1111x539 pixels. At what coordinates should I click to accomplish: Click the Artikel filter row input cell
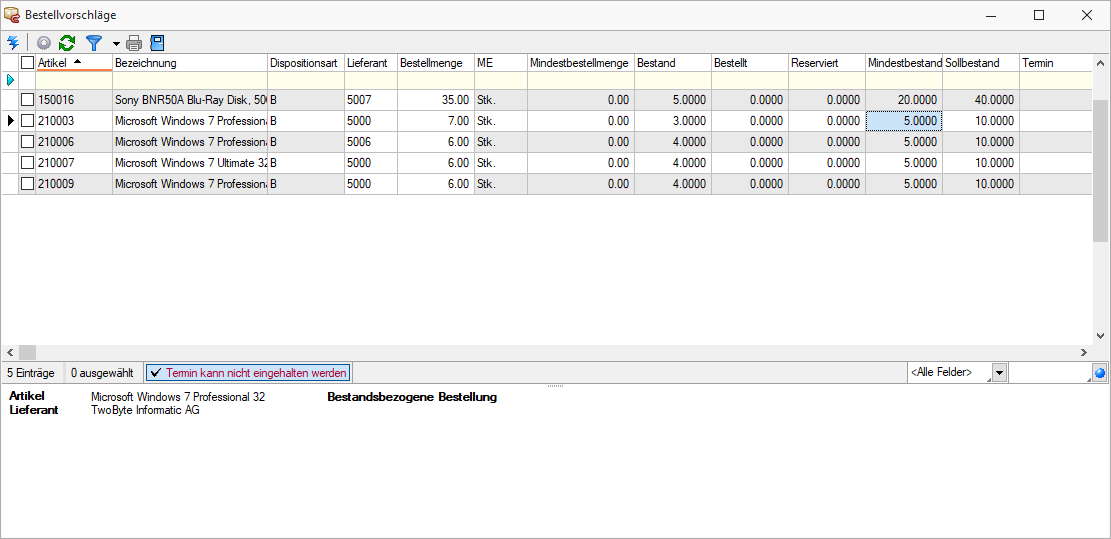coord(74,81)
